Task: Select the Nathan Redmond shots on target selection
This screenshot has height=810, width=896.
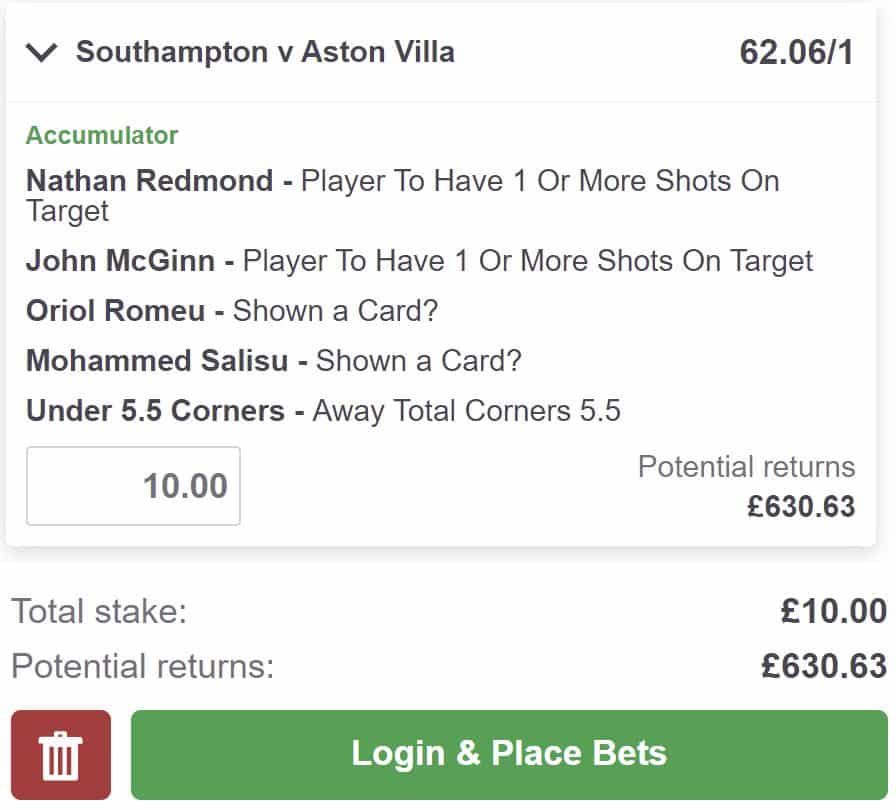Action: click(402, 195)
